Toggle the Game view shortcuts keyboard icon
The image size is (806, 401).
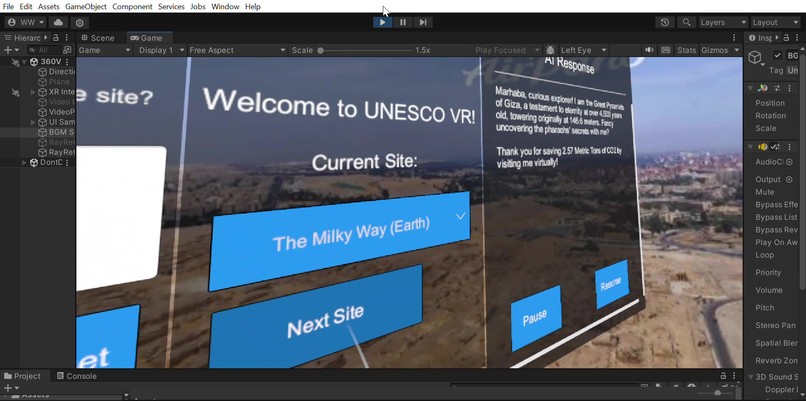[x=665, y=50]
